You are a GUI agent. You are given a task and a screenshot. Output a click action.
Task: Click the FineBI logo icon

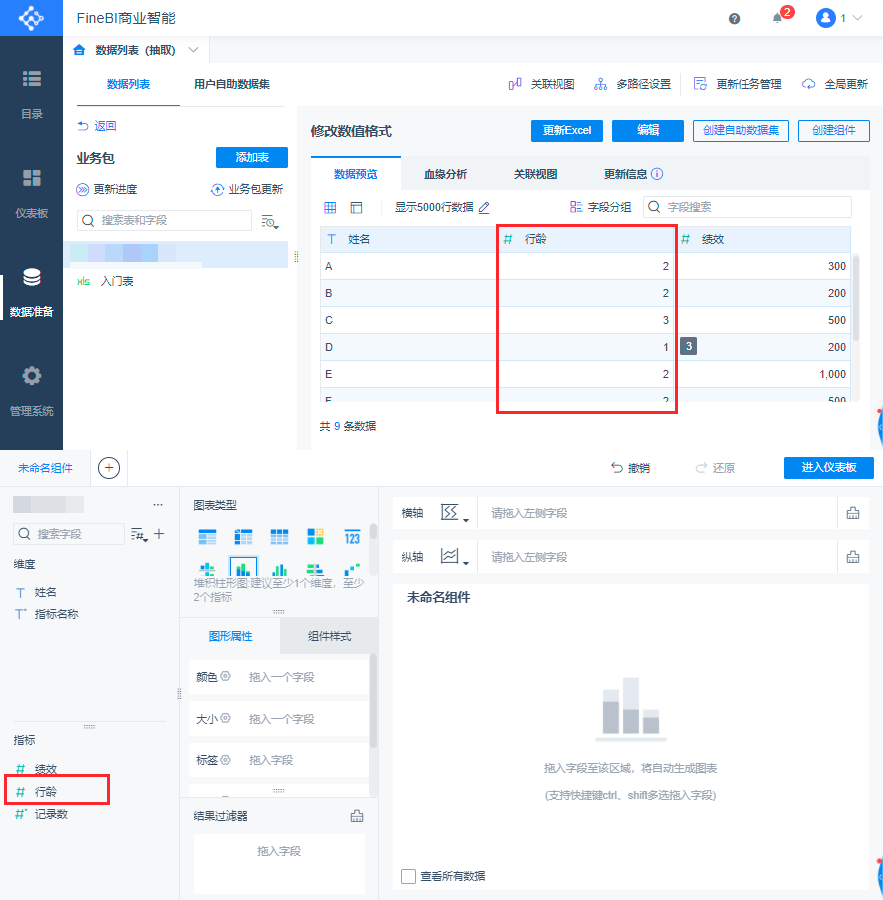pyautogui.click(x=31, y=18)
